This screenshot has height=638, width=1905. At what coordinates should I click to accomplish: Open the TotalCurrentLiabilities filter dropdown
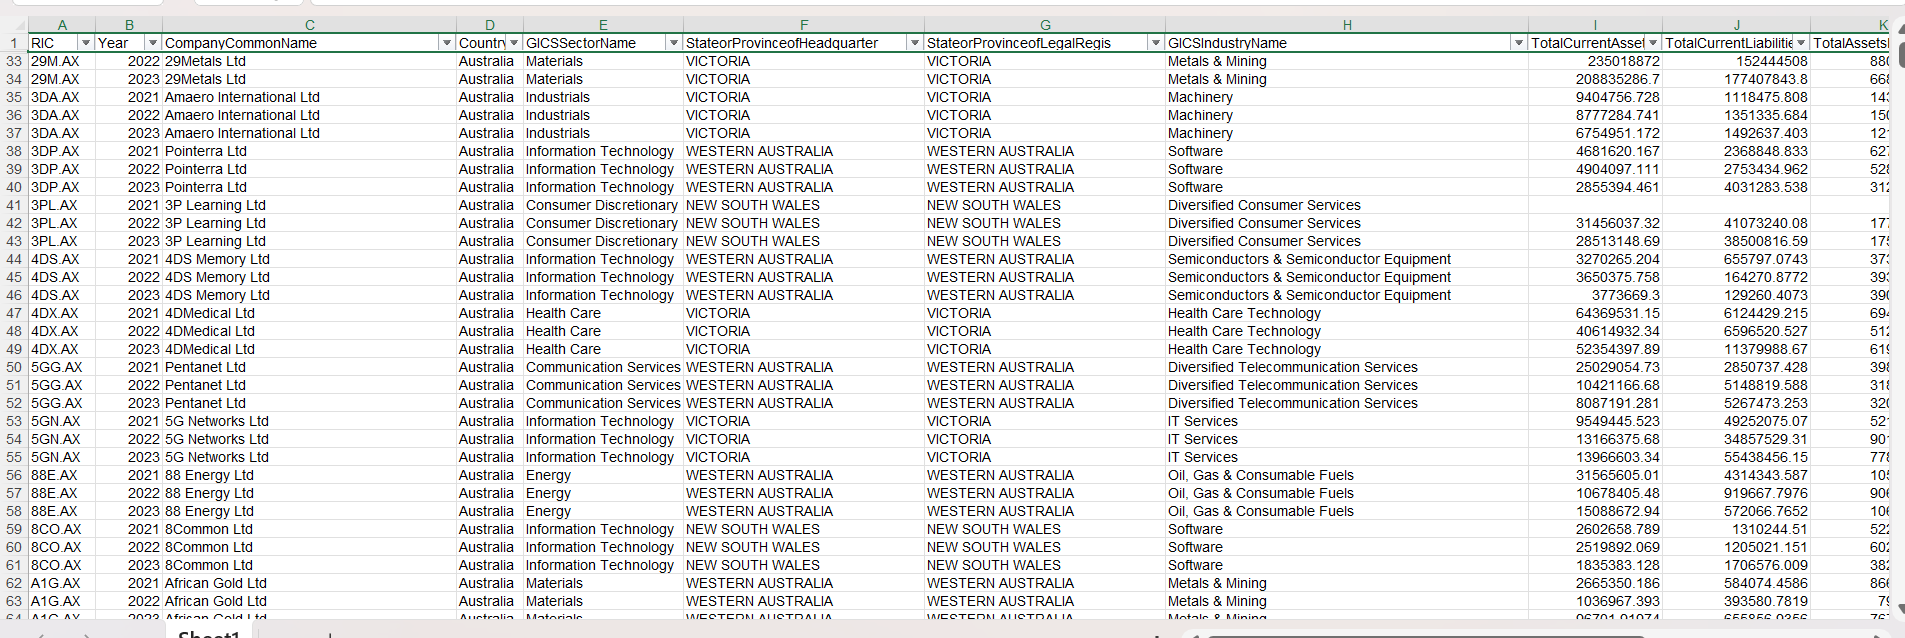click(x=1801, y=43)
